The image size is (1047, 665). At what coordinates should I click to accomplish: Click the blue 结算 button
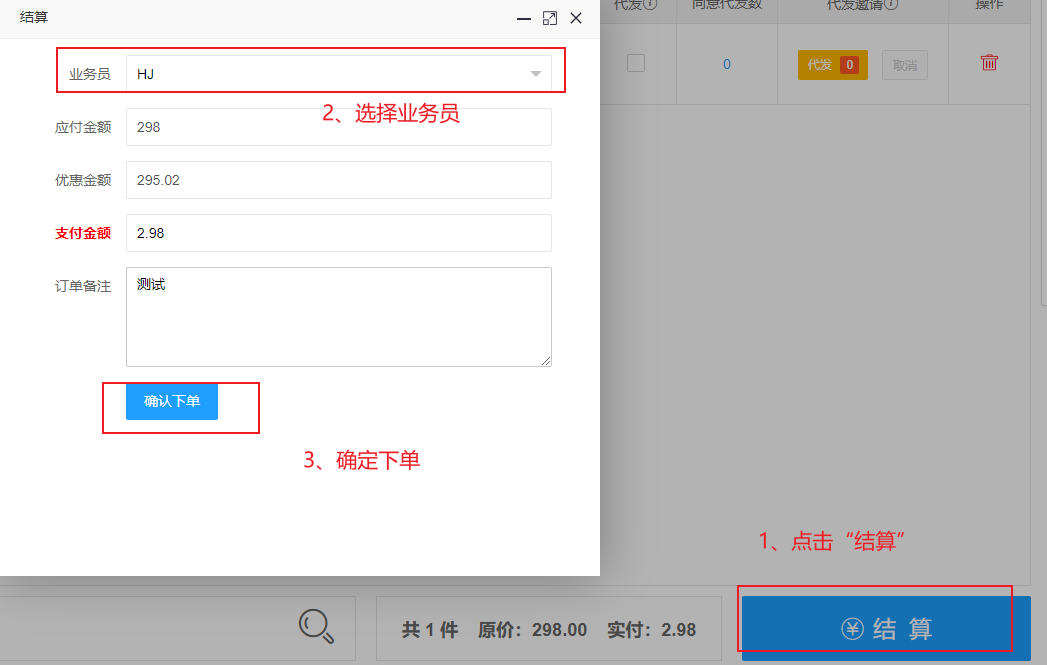[x=886, y=628]
